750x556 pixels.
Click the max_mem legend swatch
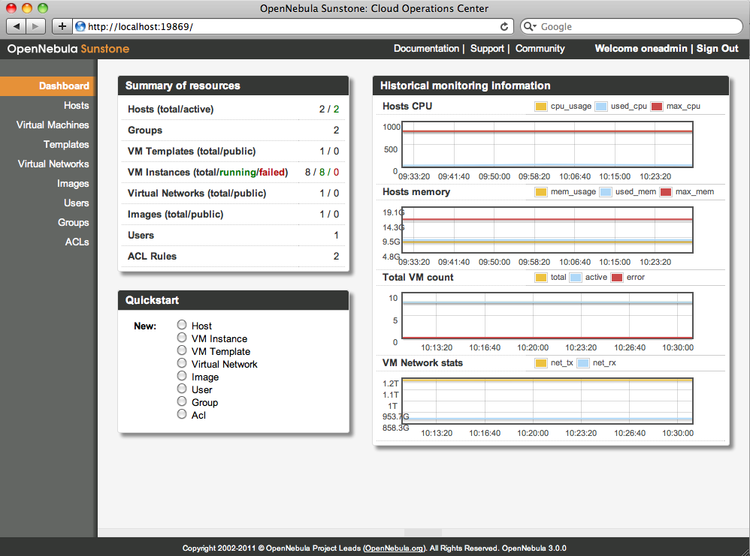[x=666, y=192]
